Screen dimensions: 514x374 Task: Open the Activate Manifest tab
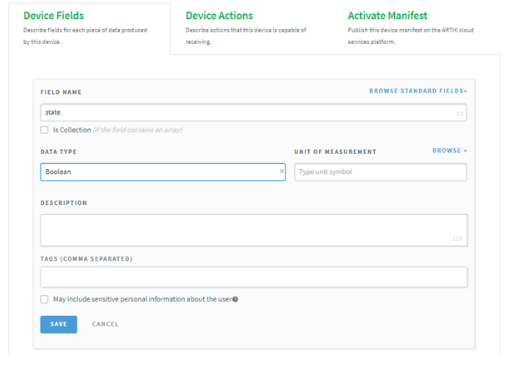coord(388,16)
